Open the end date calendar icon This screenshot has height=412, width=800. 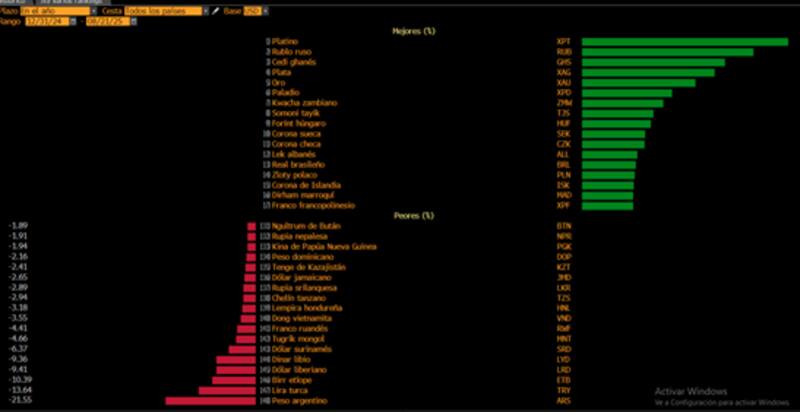pos(134,21)
